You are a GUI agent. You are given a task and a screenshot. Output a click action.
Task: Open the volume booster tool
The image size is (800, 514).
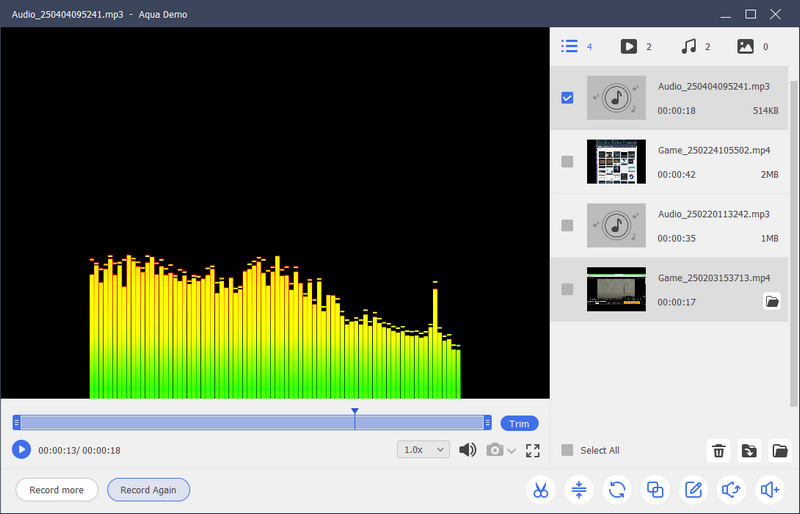(769, 490)
